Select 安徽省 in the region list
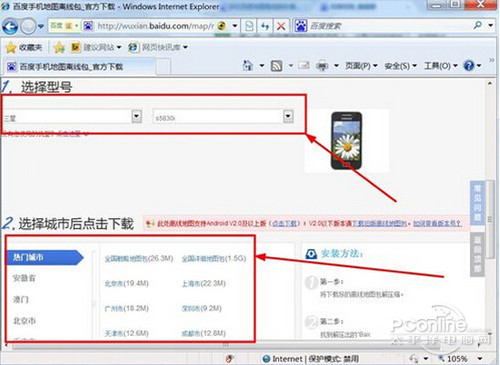Image resolution: width=500 pixels, height=365 pixels. click(x=24, y=278)
